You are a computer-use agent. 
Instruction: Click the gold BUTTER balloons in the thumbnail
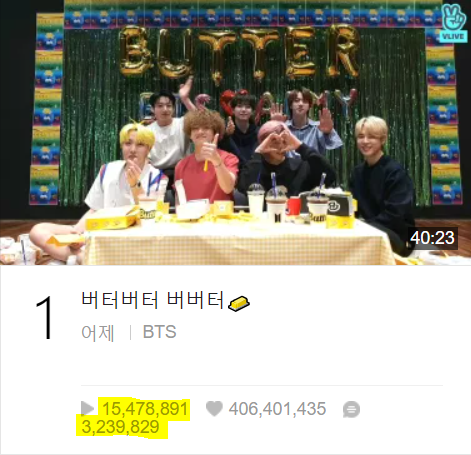pos(238,52)
